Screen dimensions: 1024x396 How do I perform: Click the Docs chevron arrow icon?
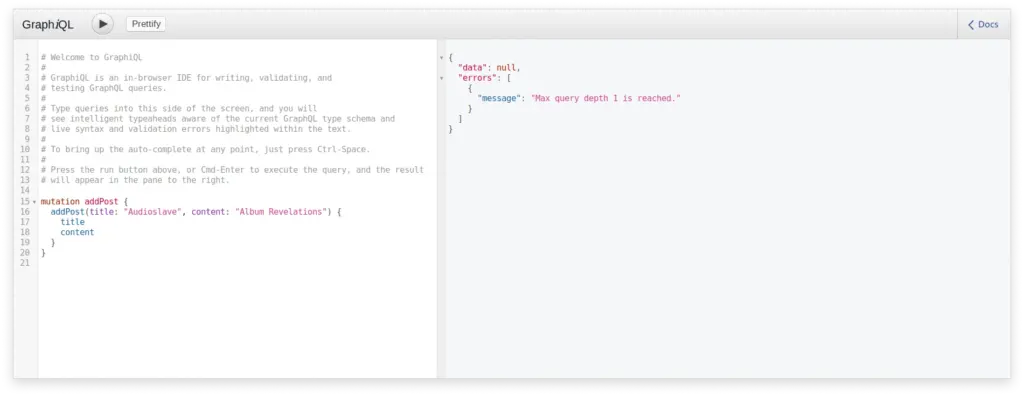tap(971, 25)
